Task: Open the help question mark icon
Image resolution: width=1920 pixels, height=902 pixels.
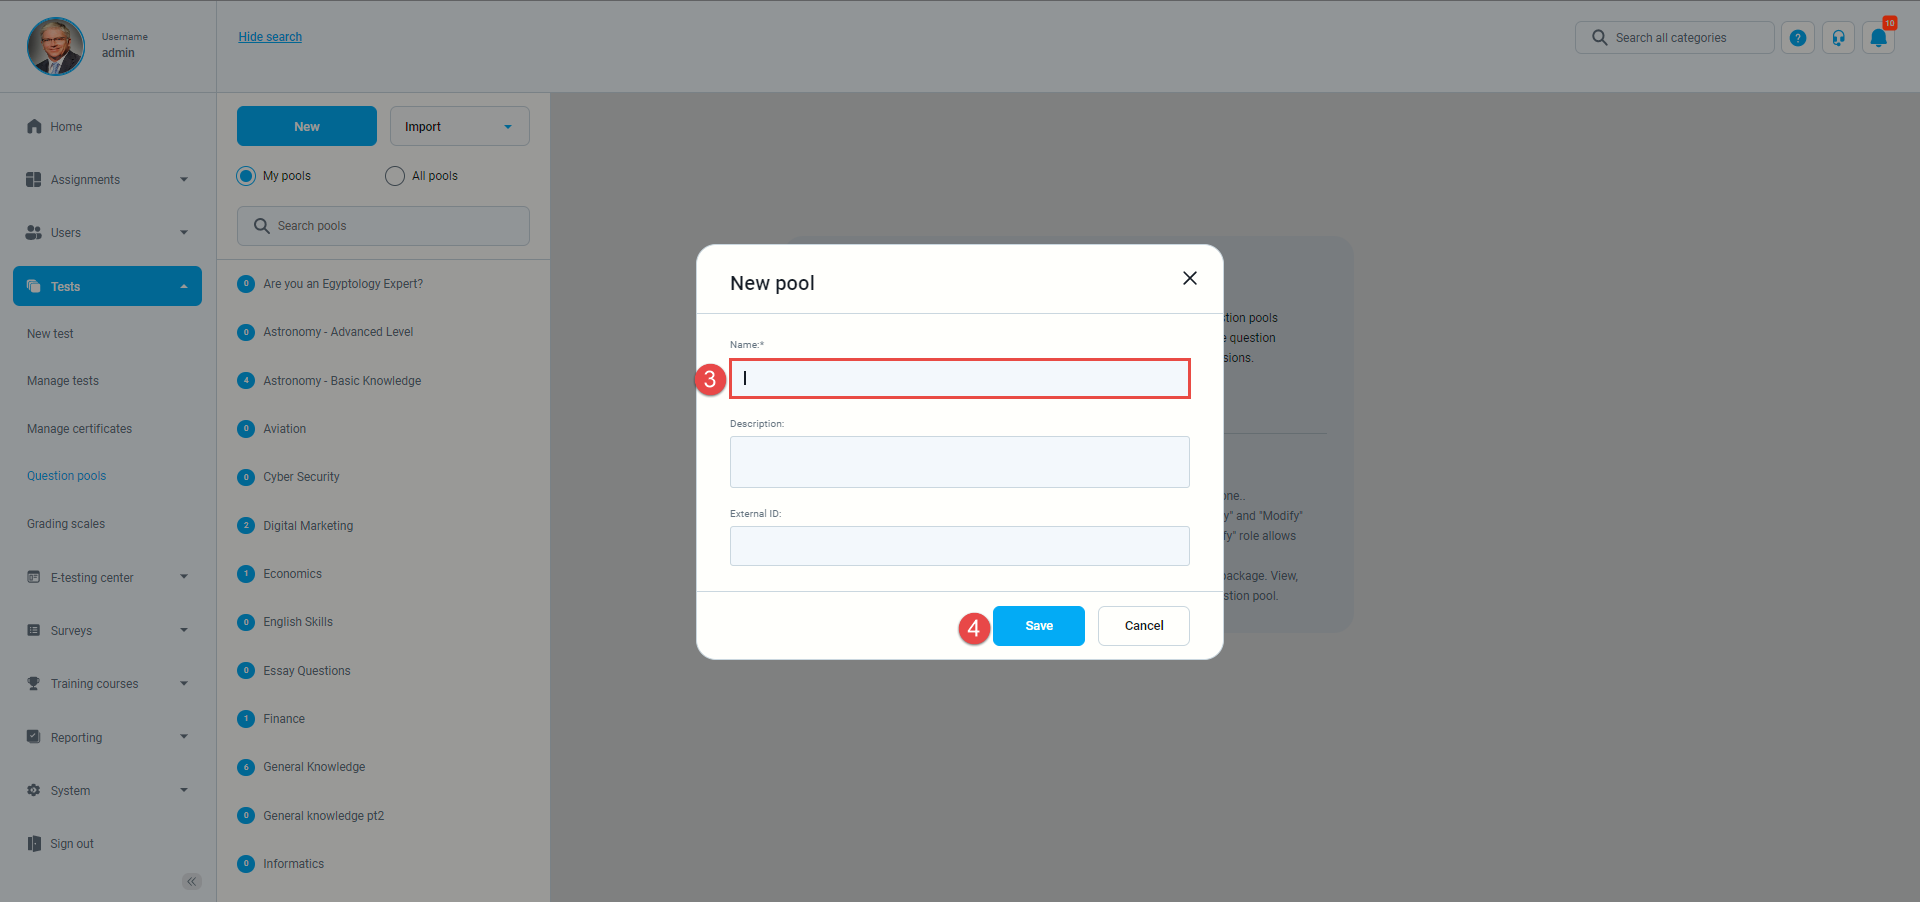Action: click(x=1797, y=38)
